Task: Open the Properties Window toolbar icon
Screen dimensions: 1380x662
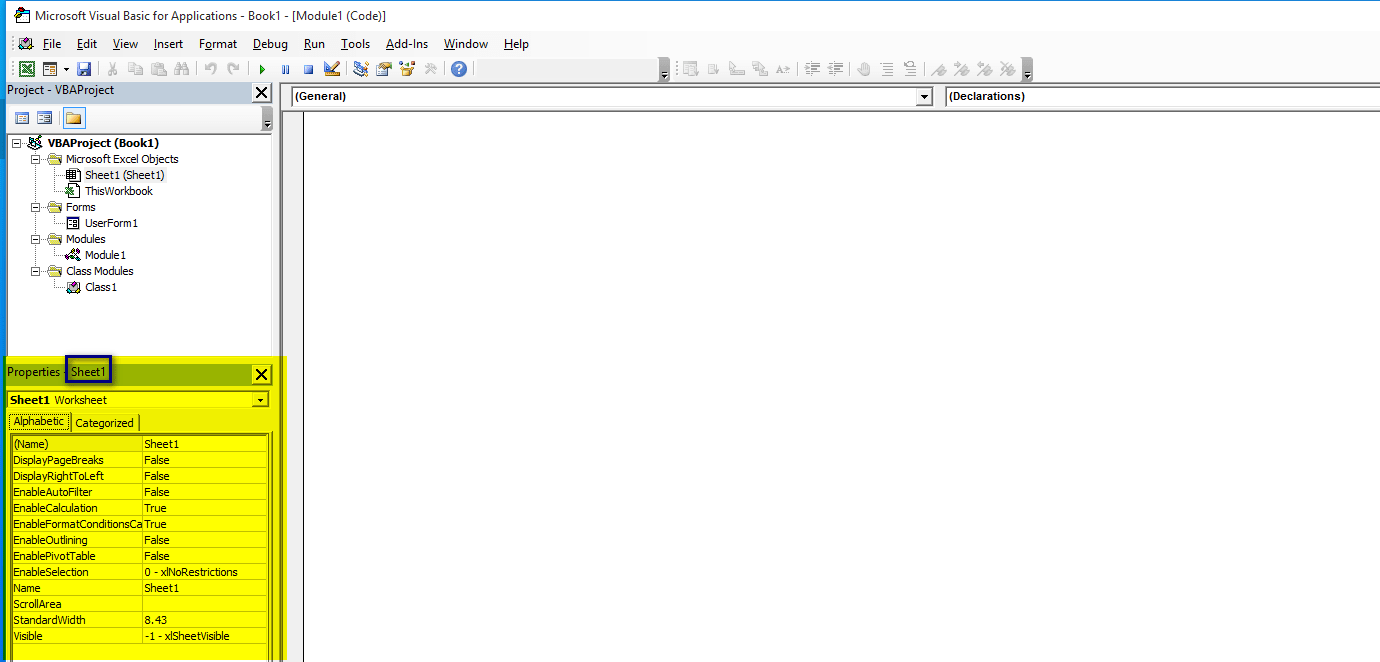Action: 384,69
